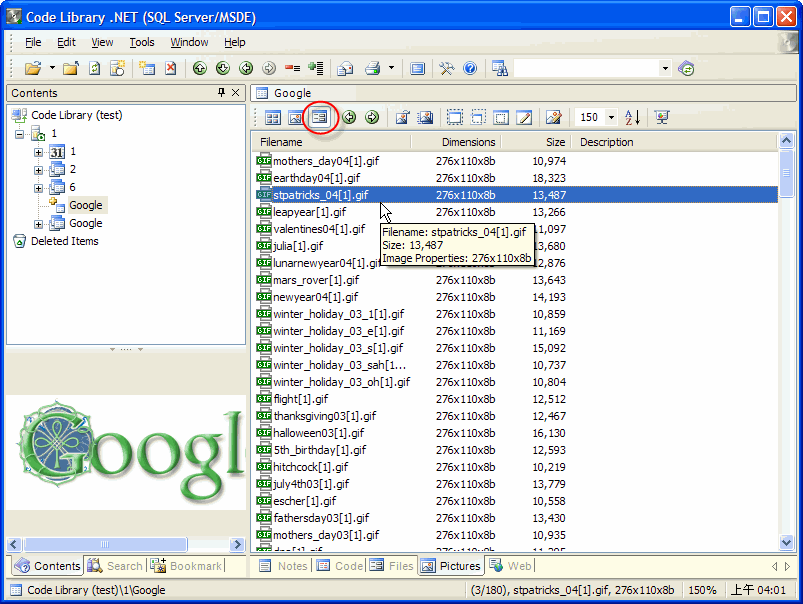The width and height of the screenshot is (803, 604).
Task: Click the red X delete icon
Action: pyautogui.click(x=171, y=68)
